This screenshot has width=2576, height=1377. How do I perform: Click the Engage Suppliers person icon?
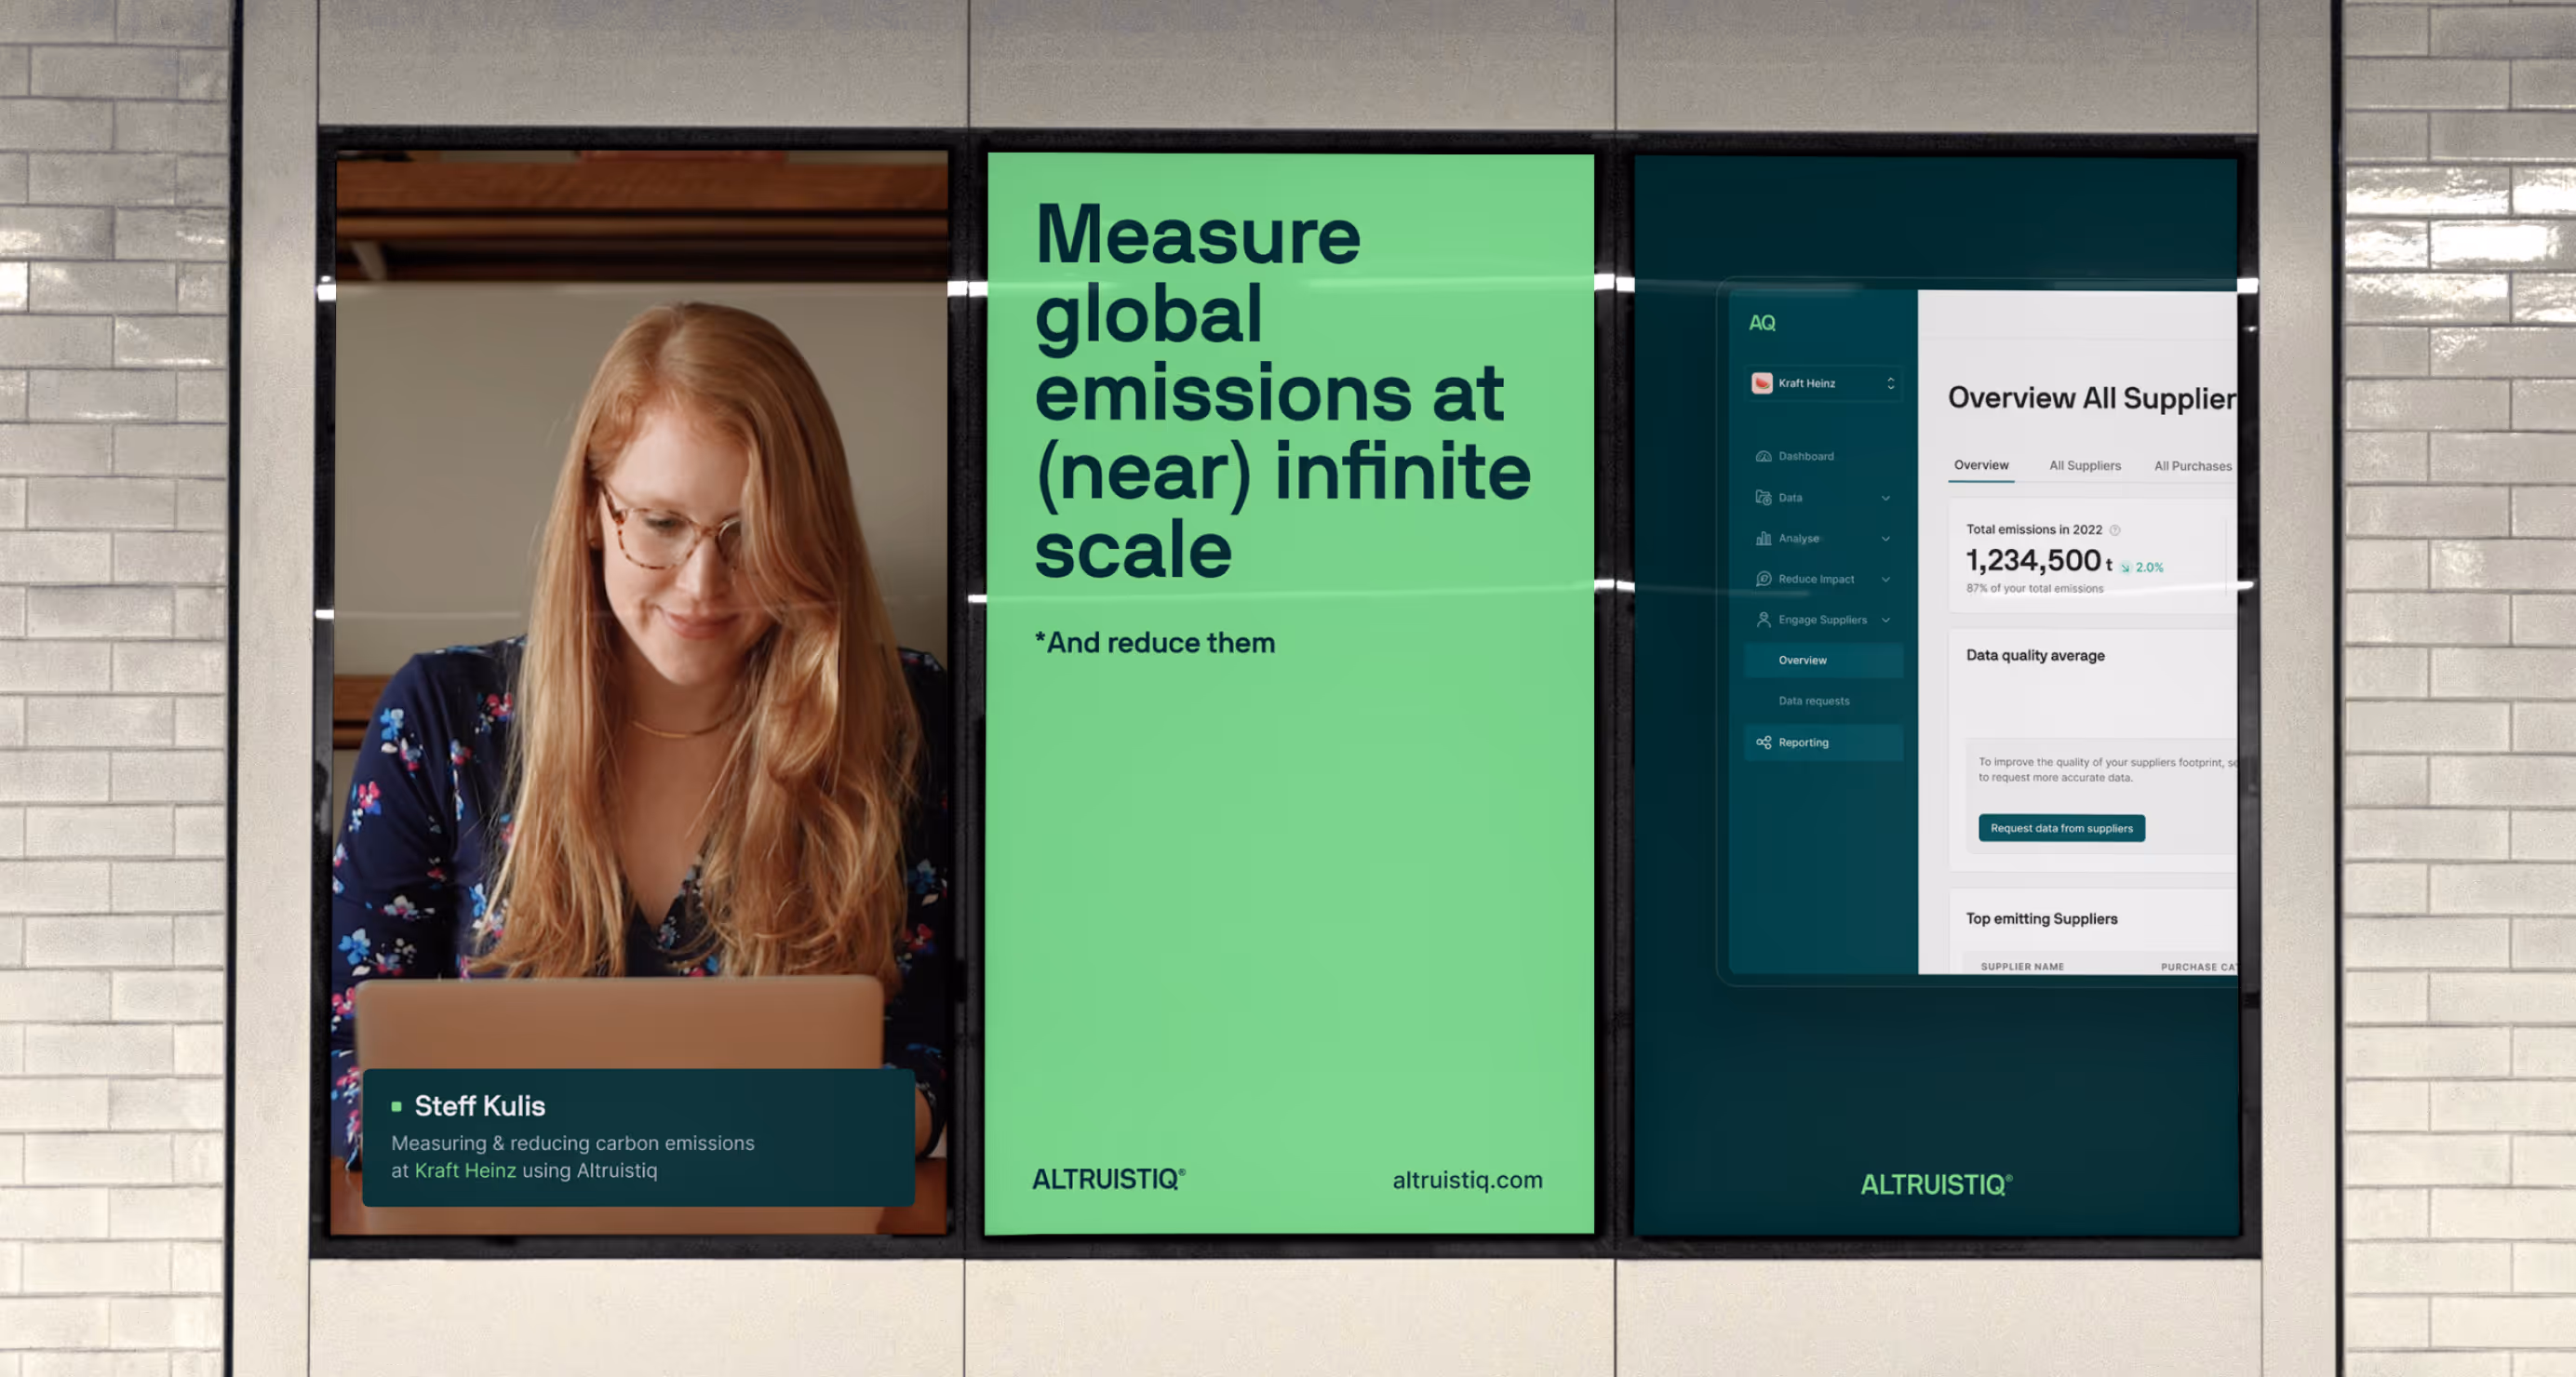coord(1763,620)
